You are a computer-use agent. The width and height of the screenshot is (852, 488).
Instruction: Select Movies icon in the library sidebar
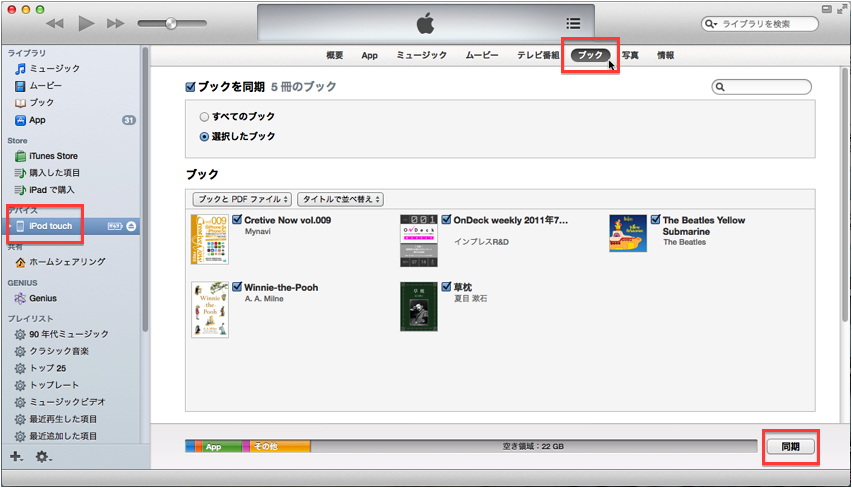coord(20,86)
